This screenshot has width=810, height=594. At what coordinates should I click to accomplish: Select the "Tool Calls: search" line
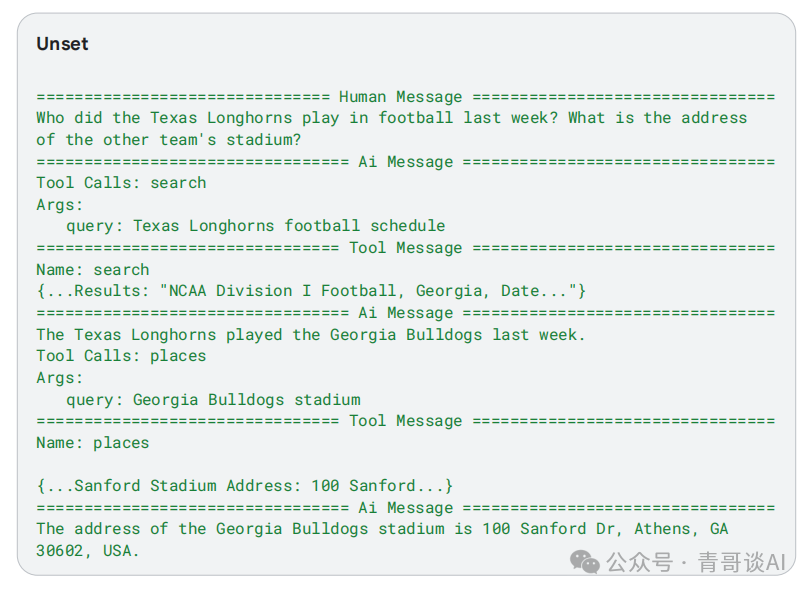click(121, 183)
